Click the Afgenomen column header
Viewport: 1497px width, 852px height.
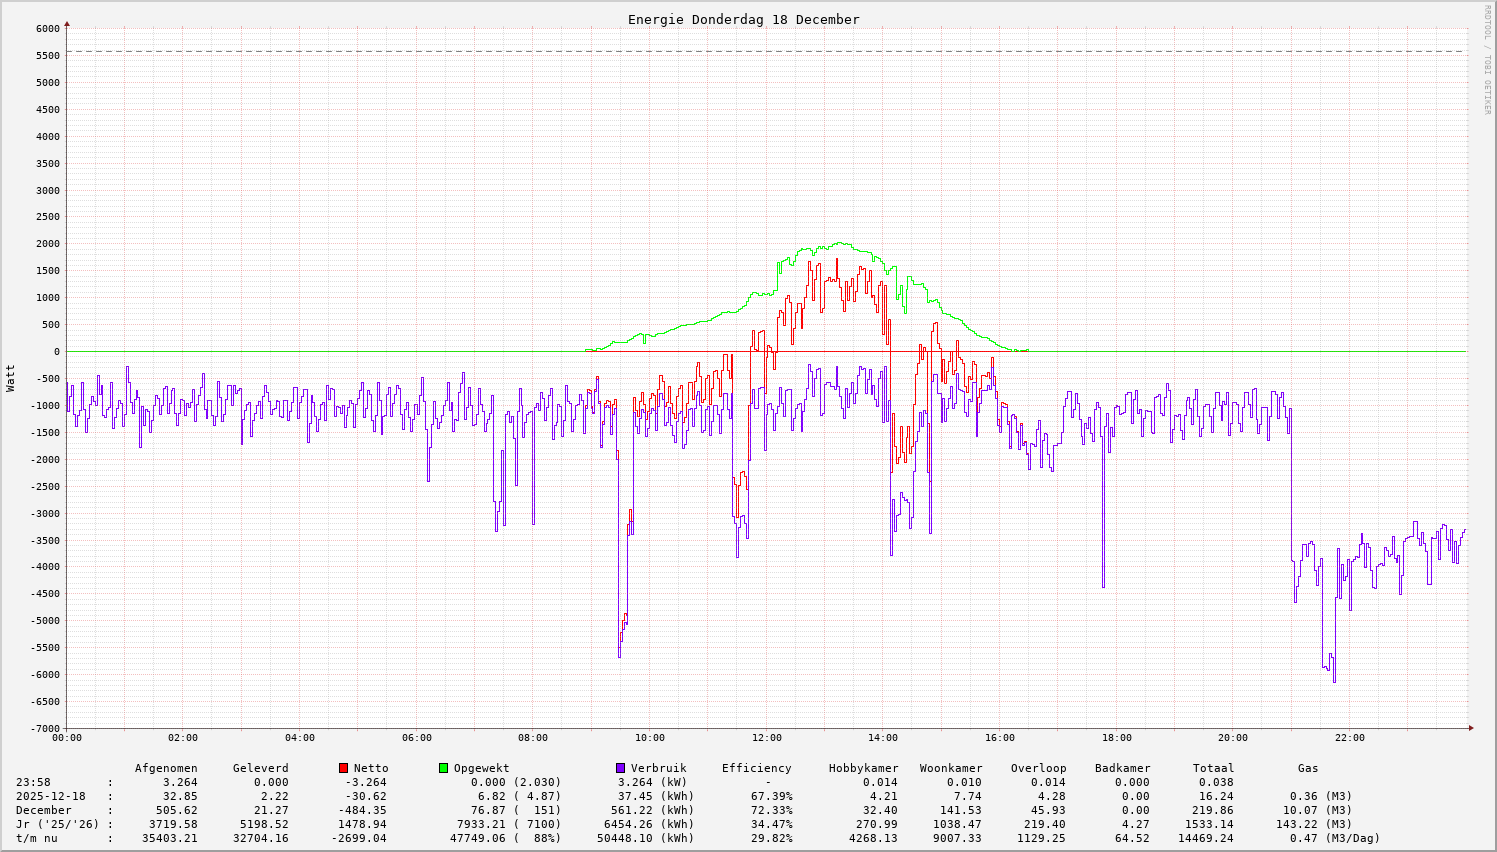[166, 768]
